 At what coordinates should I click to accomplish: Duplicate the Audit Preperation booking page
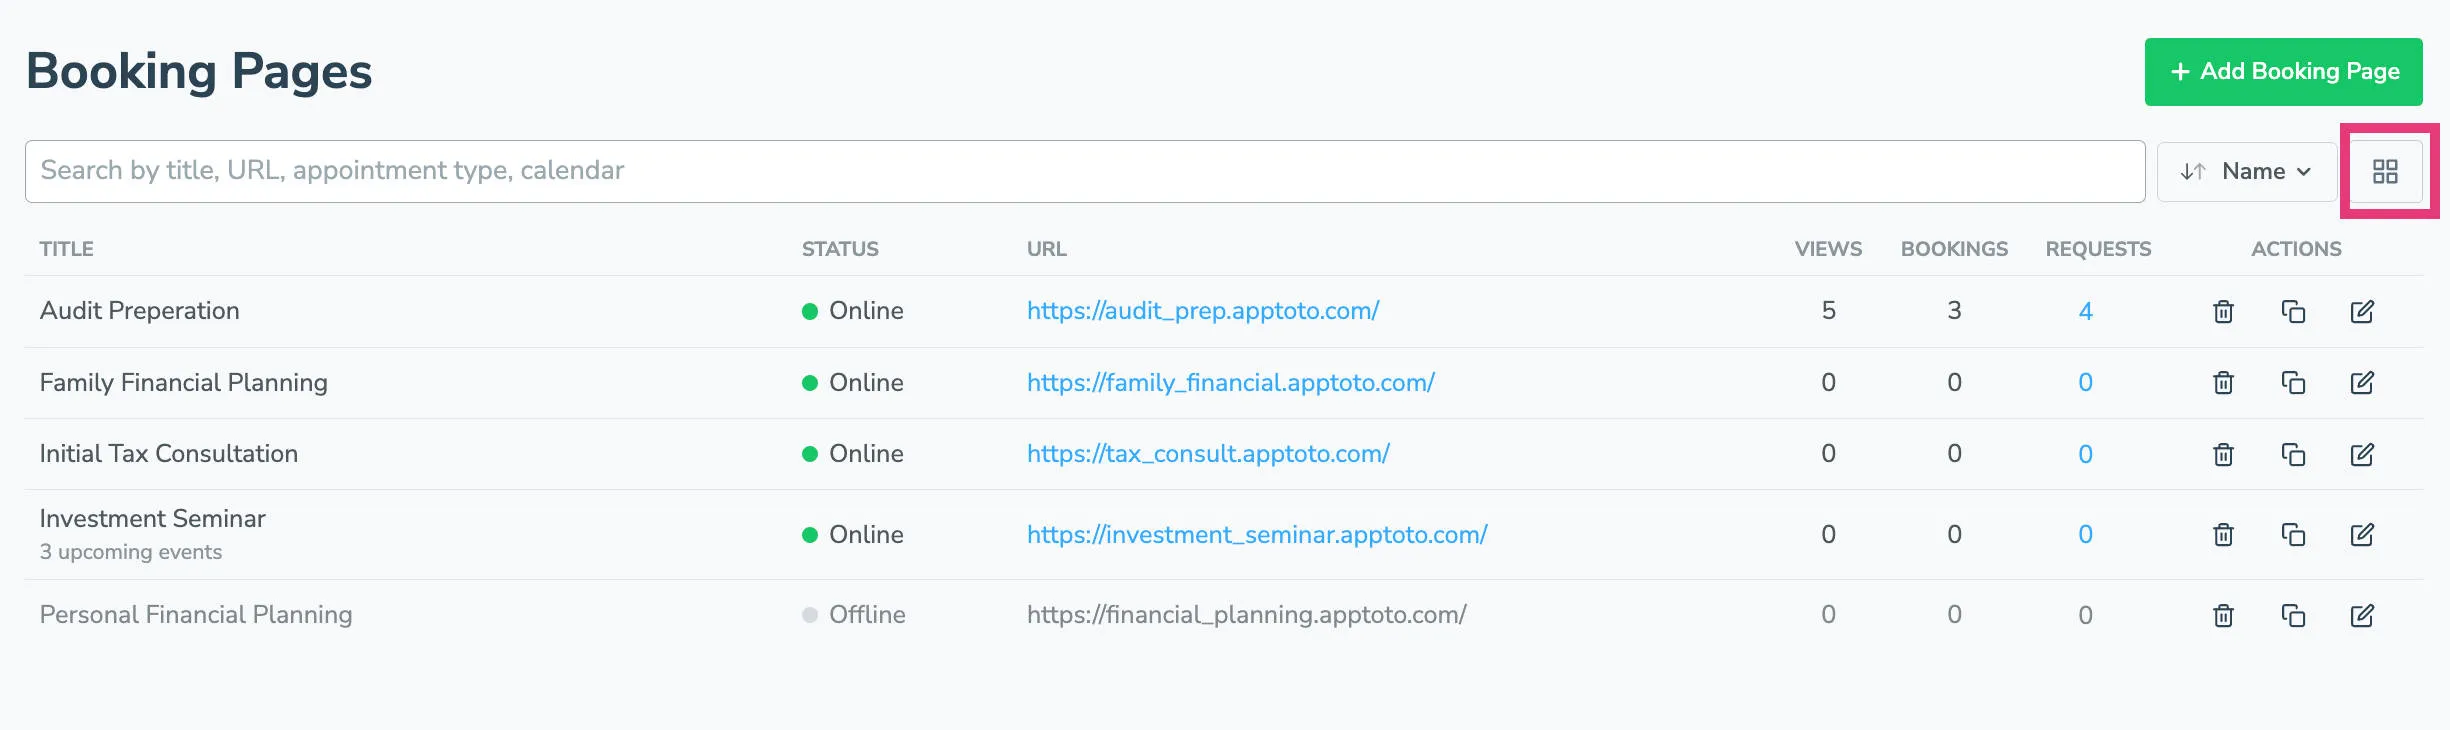pos(2293,311)
